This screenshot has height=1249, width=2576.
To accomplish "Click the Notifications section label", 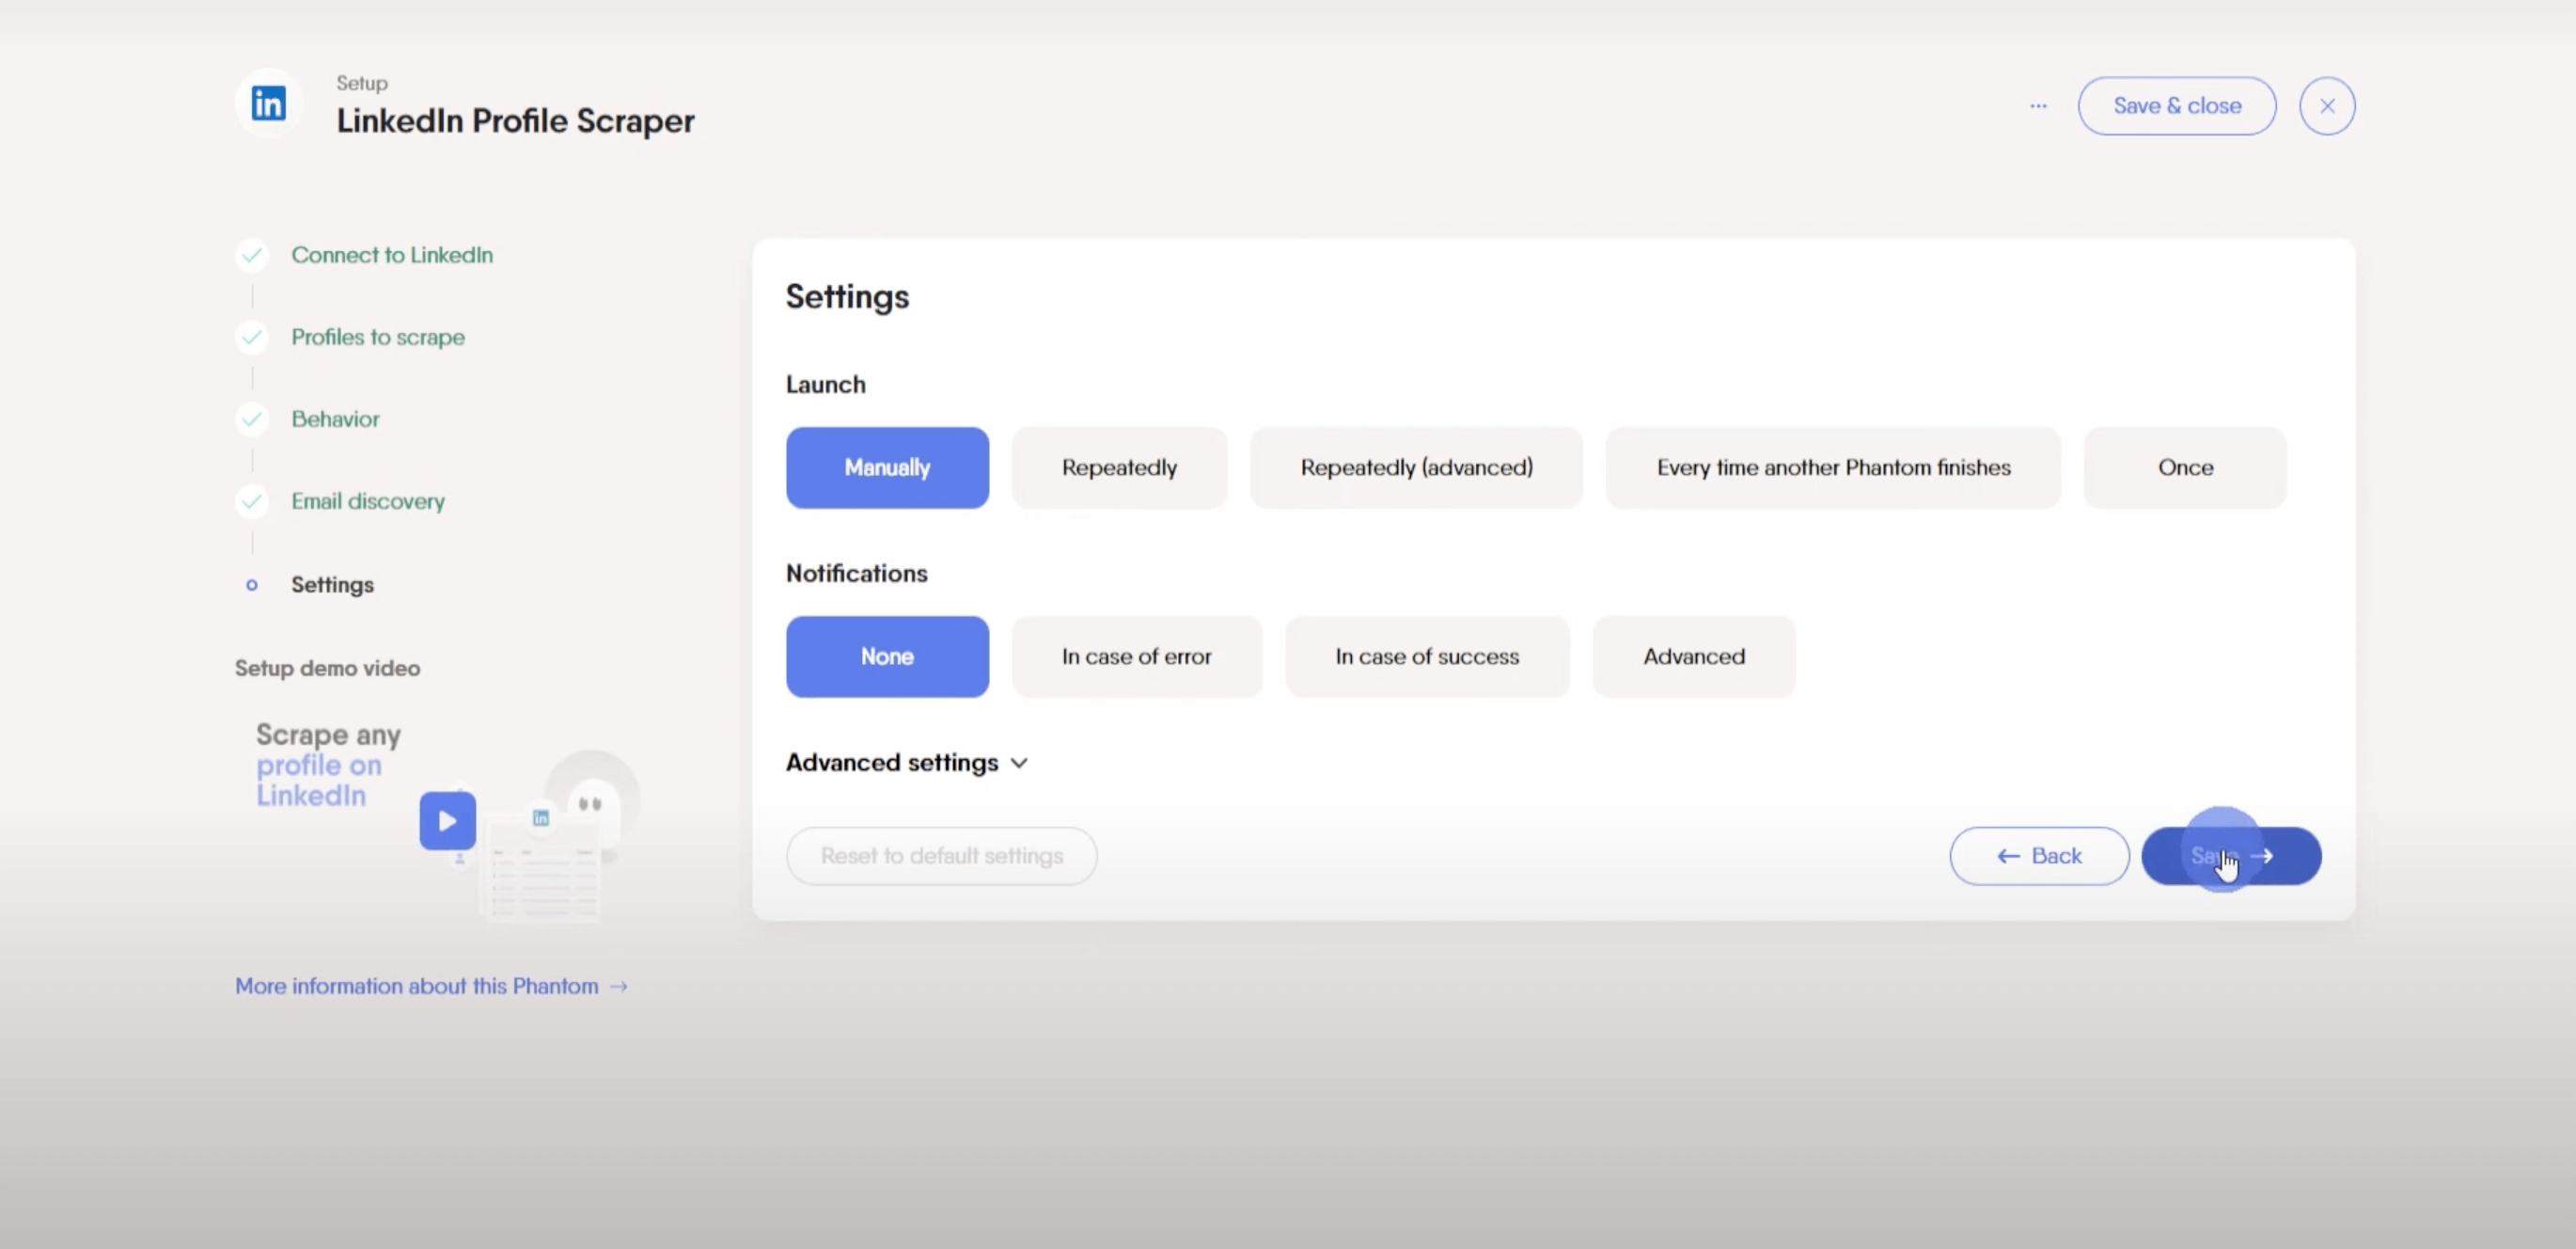I will pos(856,574).
